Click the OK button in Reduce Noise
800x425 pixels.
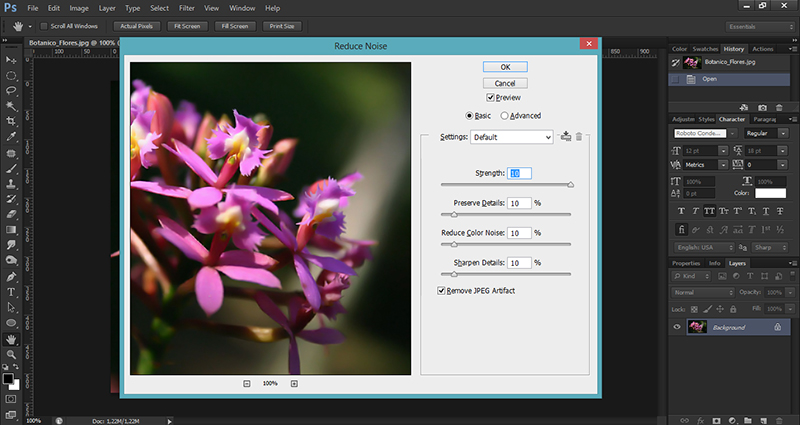(x=505, y=66)
